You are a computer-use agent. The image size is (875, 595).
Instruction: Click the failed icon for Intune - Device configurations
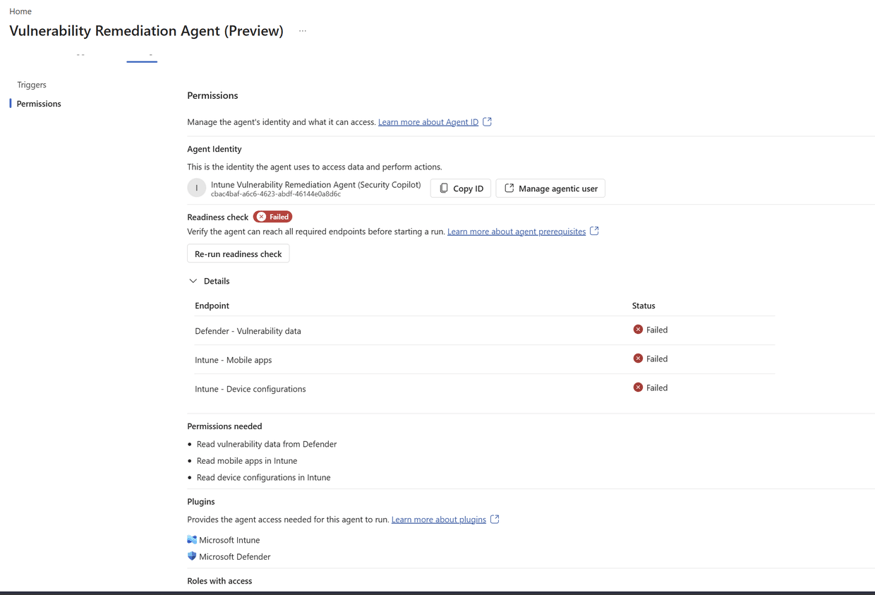[x=638, y=387]
